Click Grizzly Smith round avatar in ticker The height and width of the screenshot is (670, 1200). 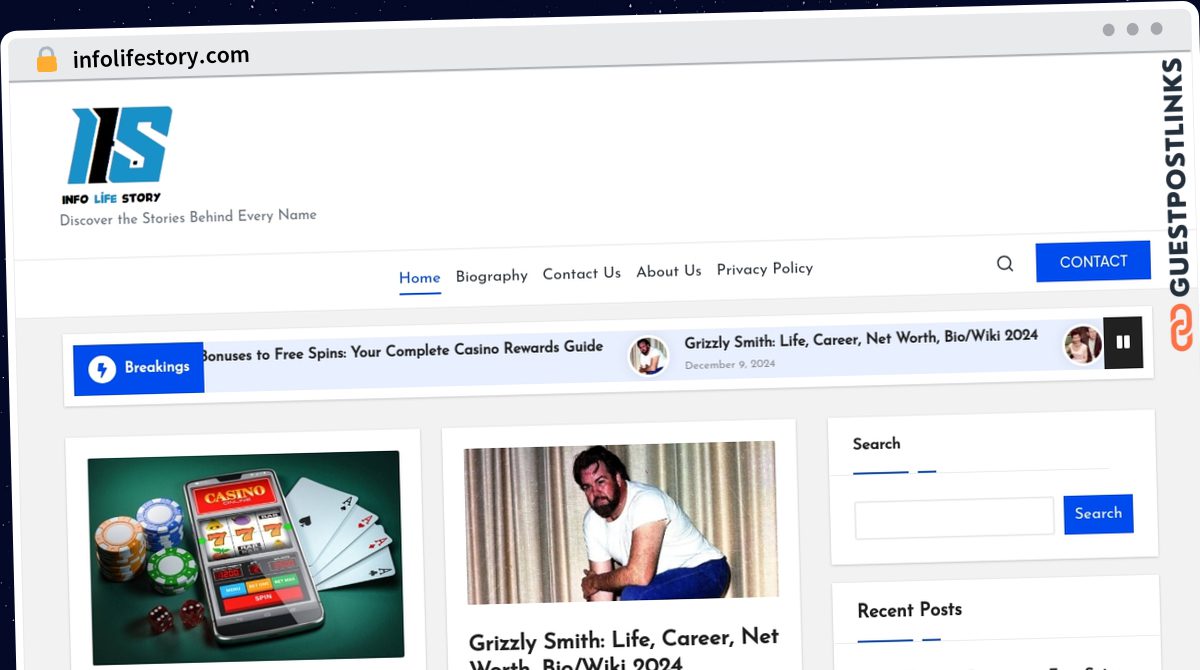648,355
